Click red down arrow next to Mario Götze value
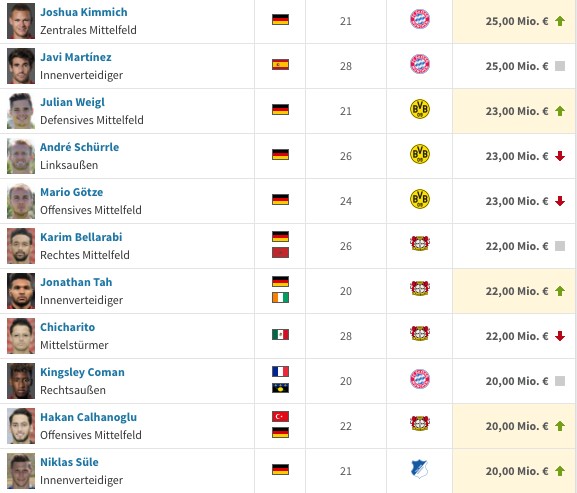 tap(560, 201)
